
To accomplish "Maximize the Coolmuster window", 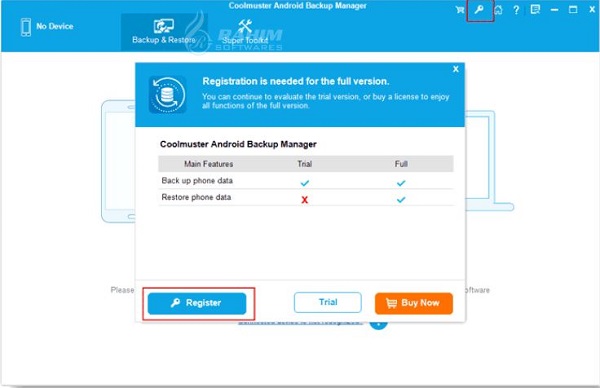I will pyautogui.click(x=573, y=10).
